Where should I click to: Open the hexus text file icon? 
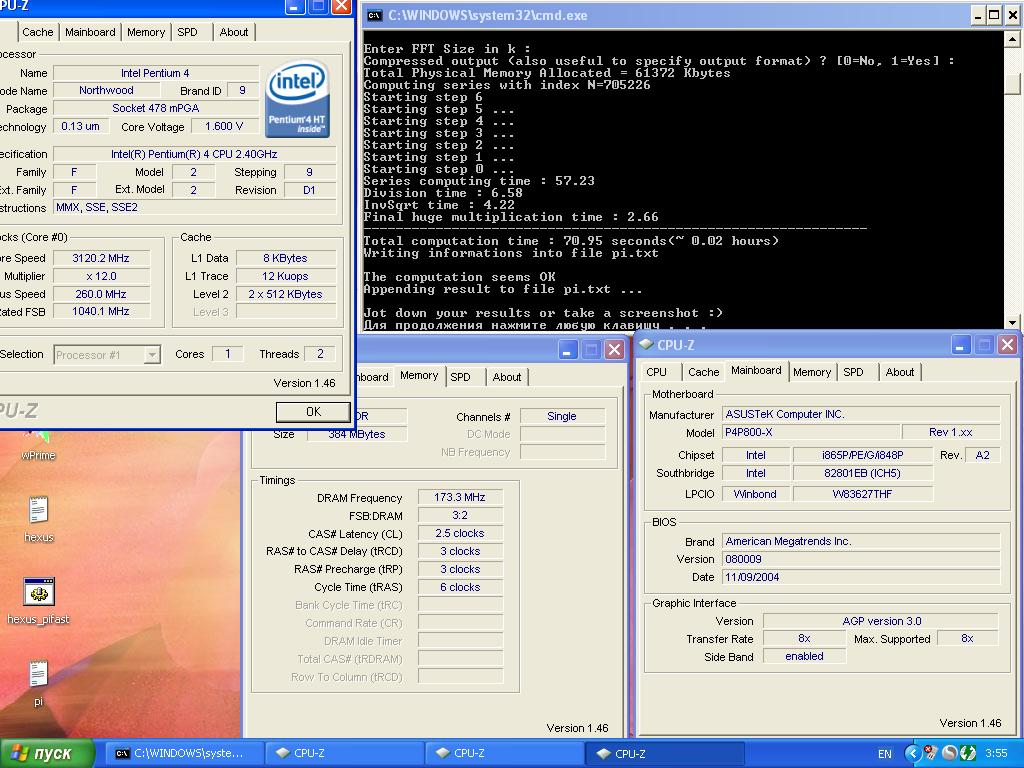pos(39,519)
